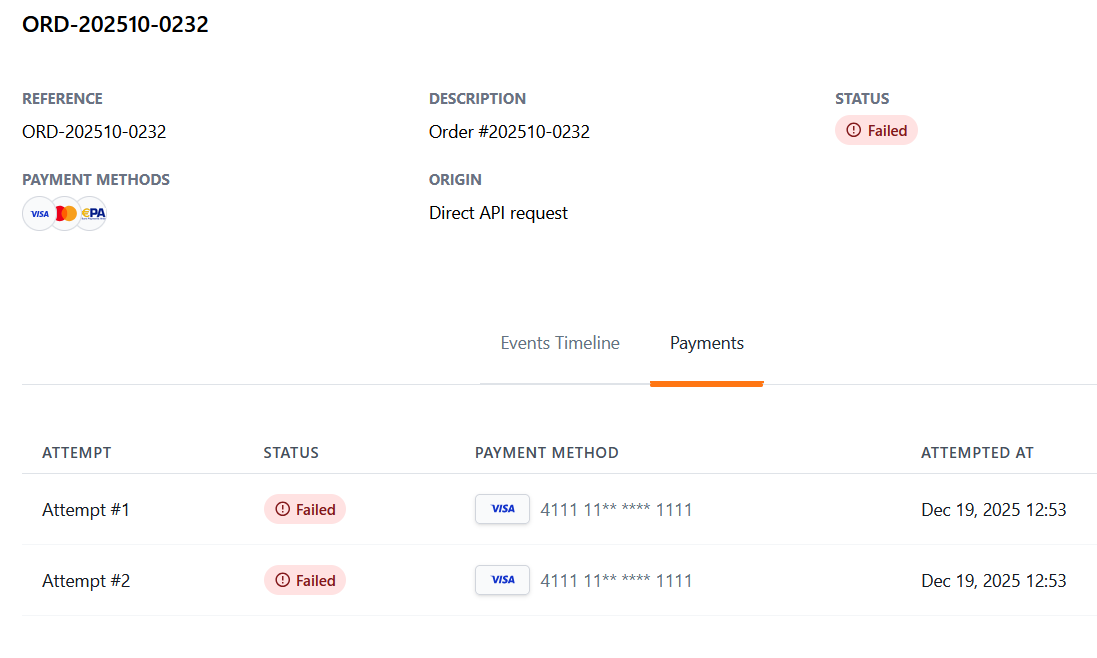
Task: Click the Attempted At column header
Action: tap(977, 453)
